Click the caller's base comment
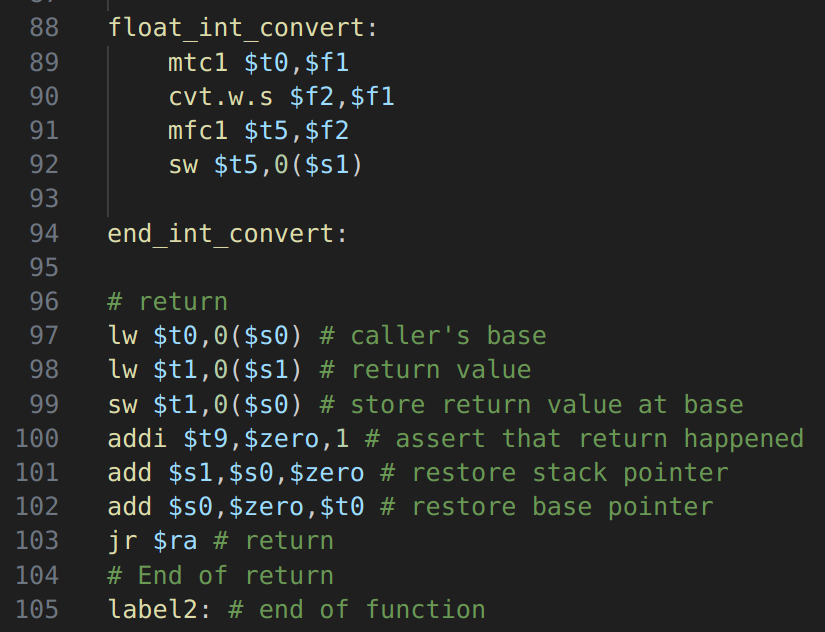The height and width of the screenshot is (632, 825). 434,336
